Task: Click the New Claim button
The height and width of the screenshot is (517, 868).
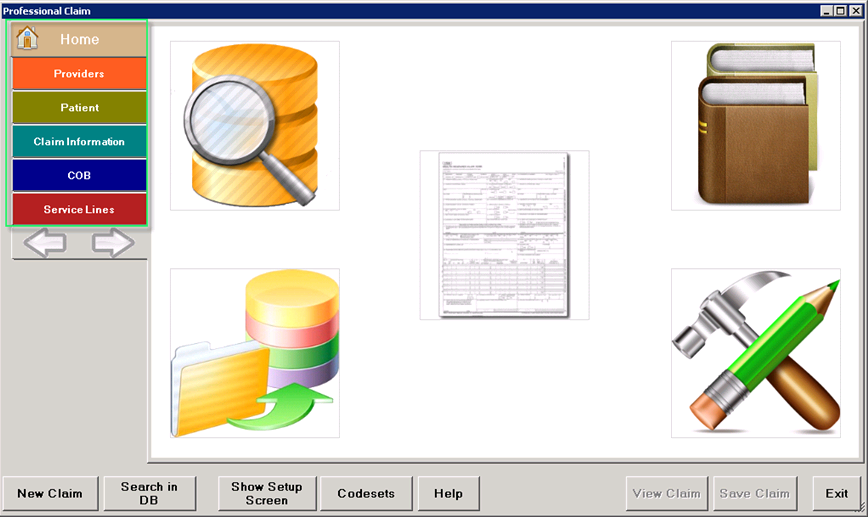Action: (50, 493)
